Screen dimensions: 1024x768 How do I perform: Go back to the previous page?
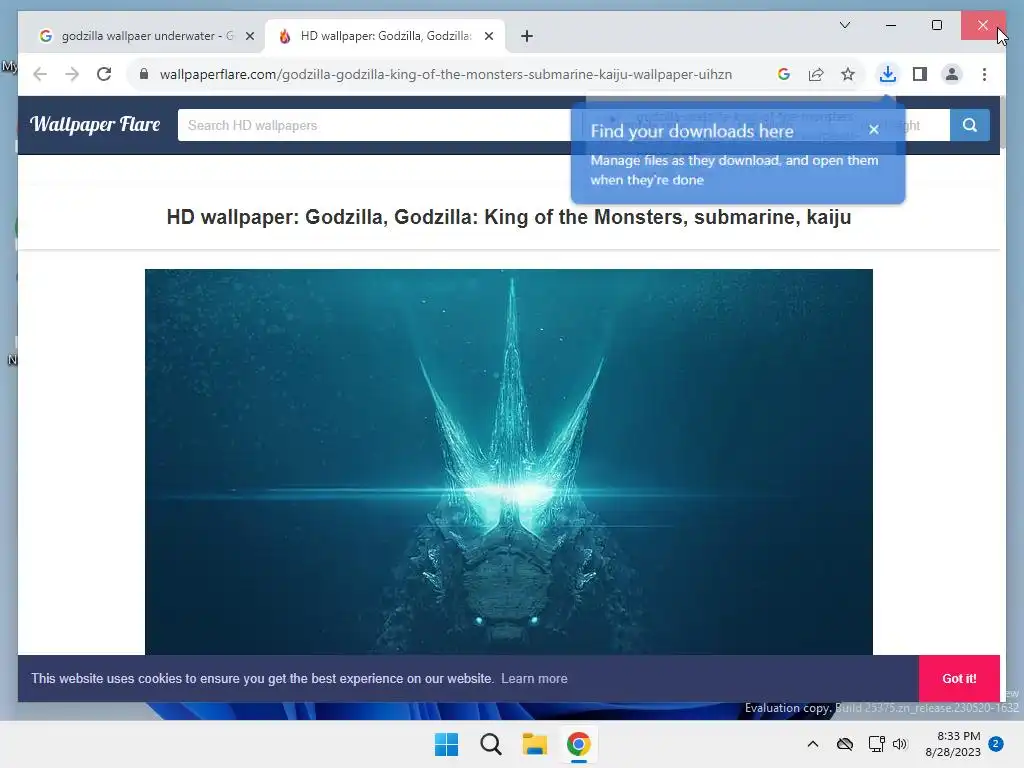tap(40, 74)
